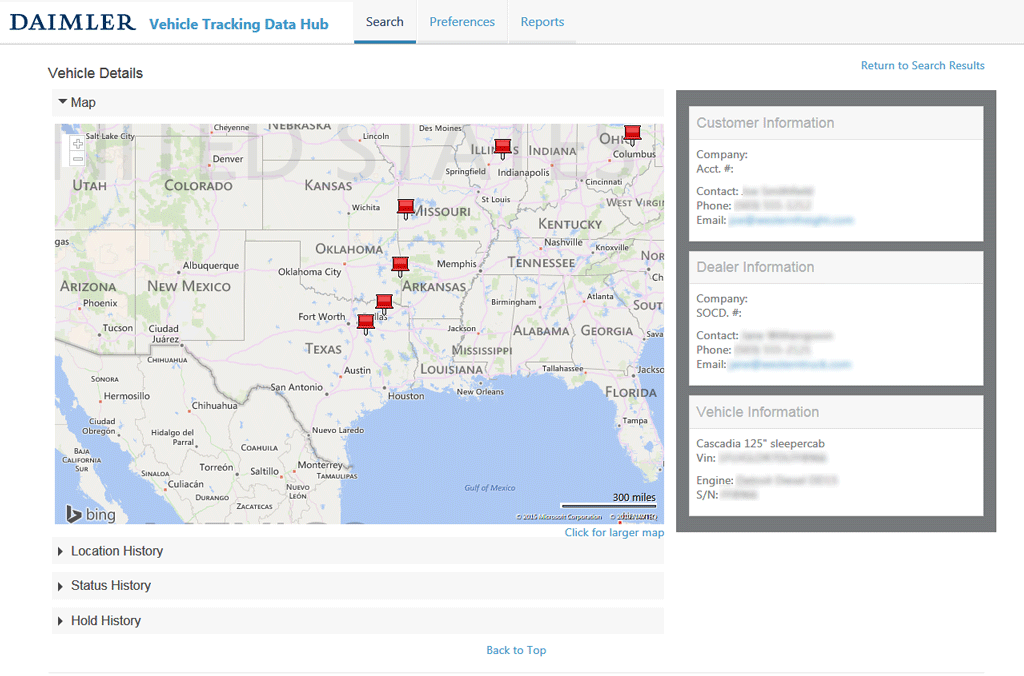This screenshot has height=676, width=1024.
Task: Open the larger map link
Action: click(614, 533)
